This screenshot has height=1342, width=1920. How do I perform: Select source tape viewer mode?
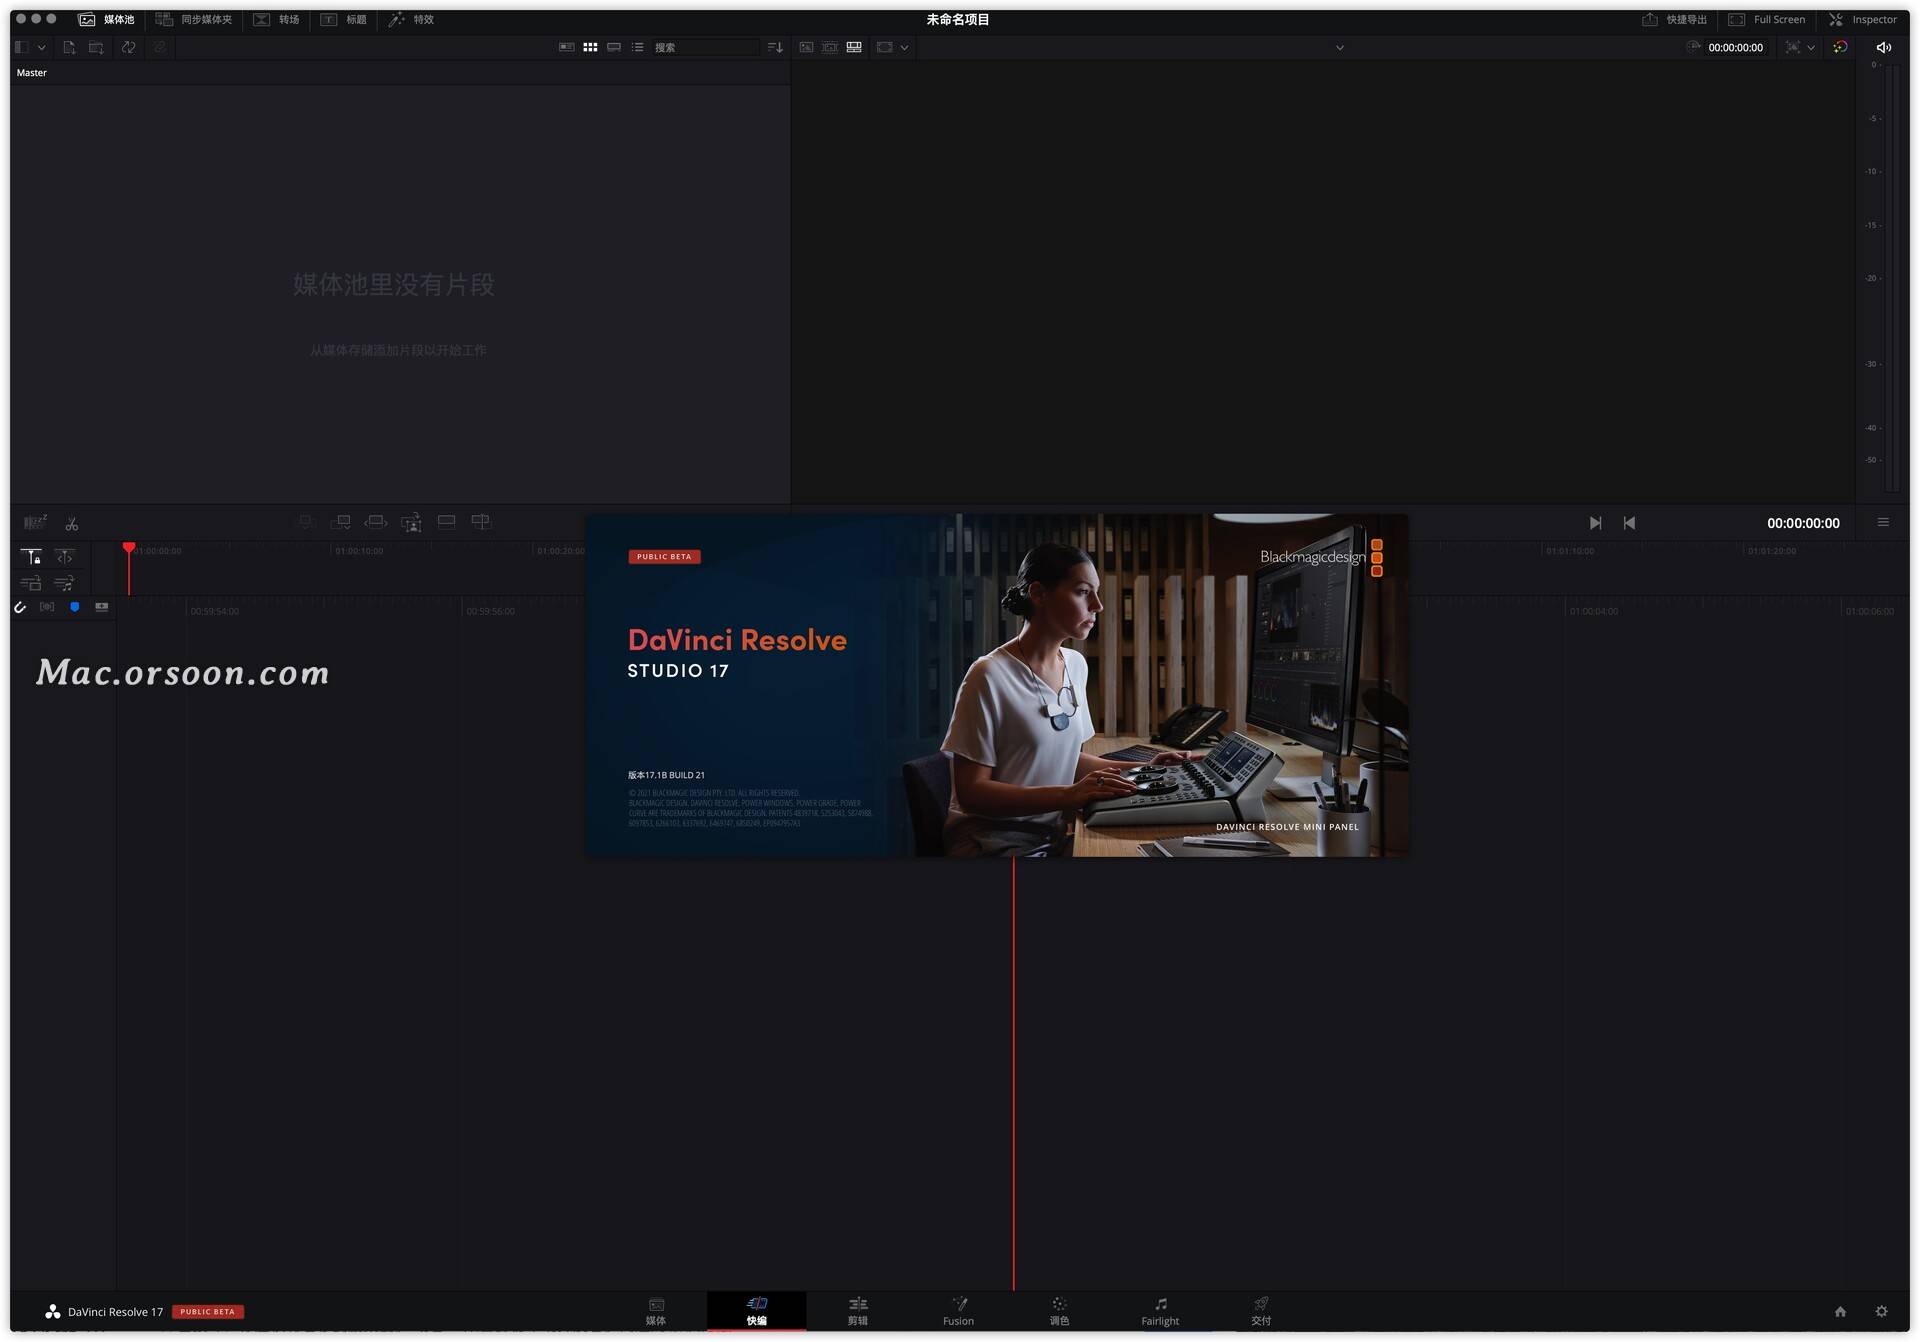point(830,47)
